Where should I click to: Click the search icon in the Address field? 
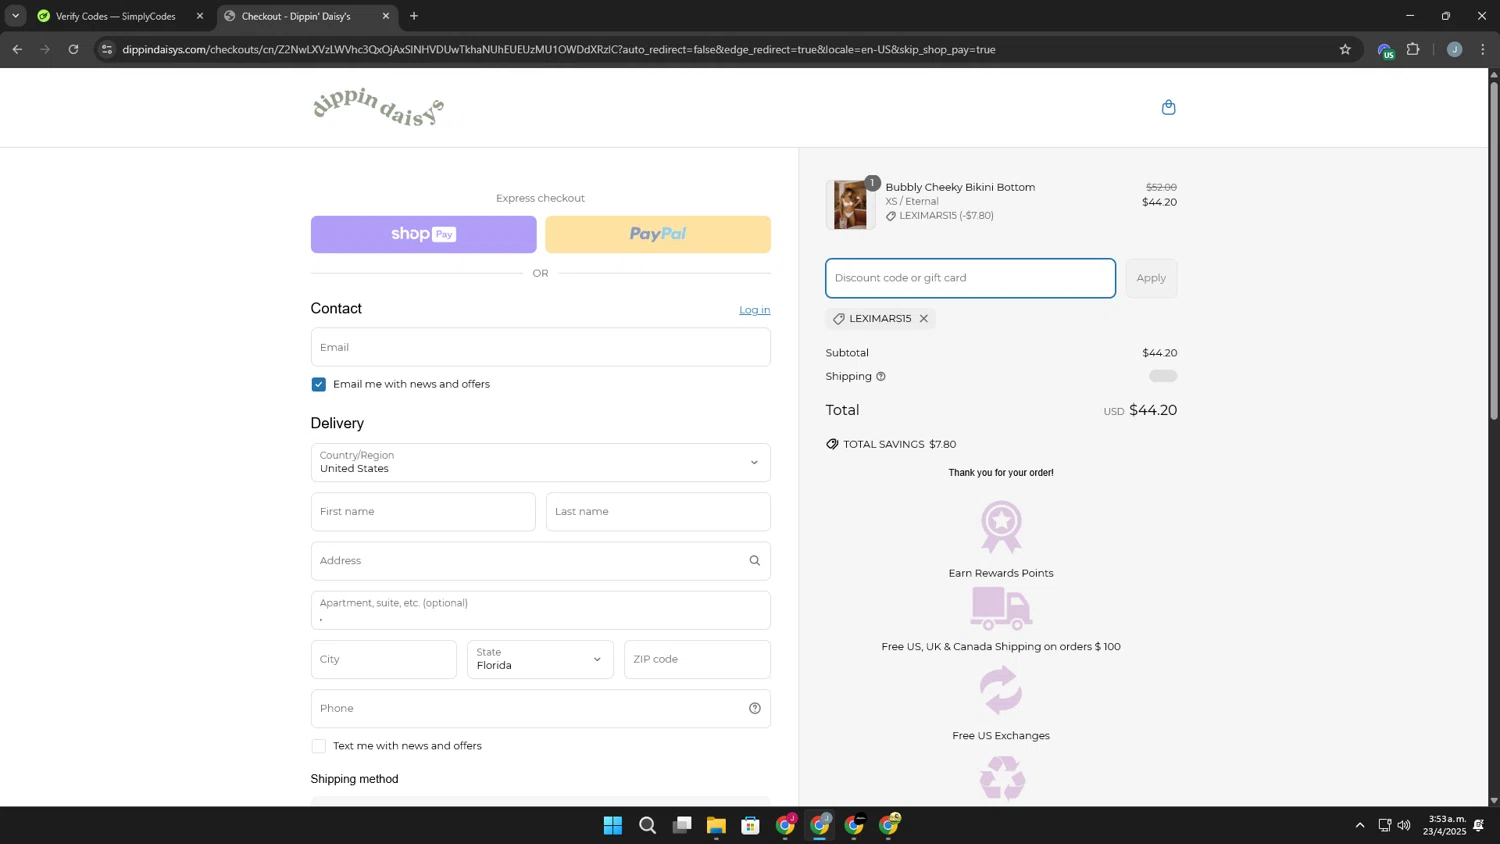click(755, 561)
